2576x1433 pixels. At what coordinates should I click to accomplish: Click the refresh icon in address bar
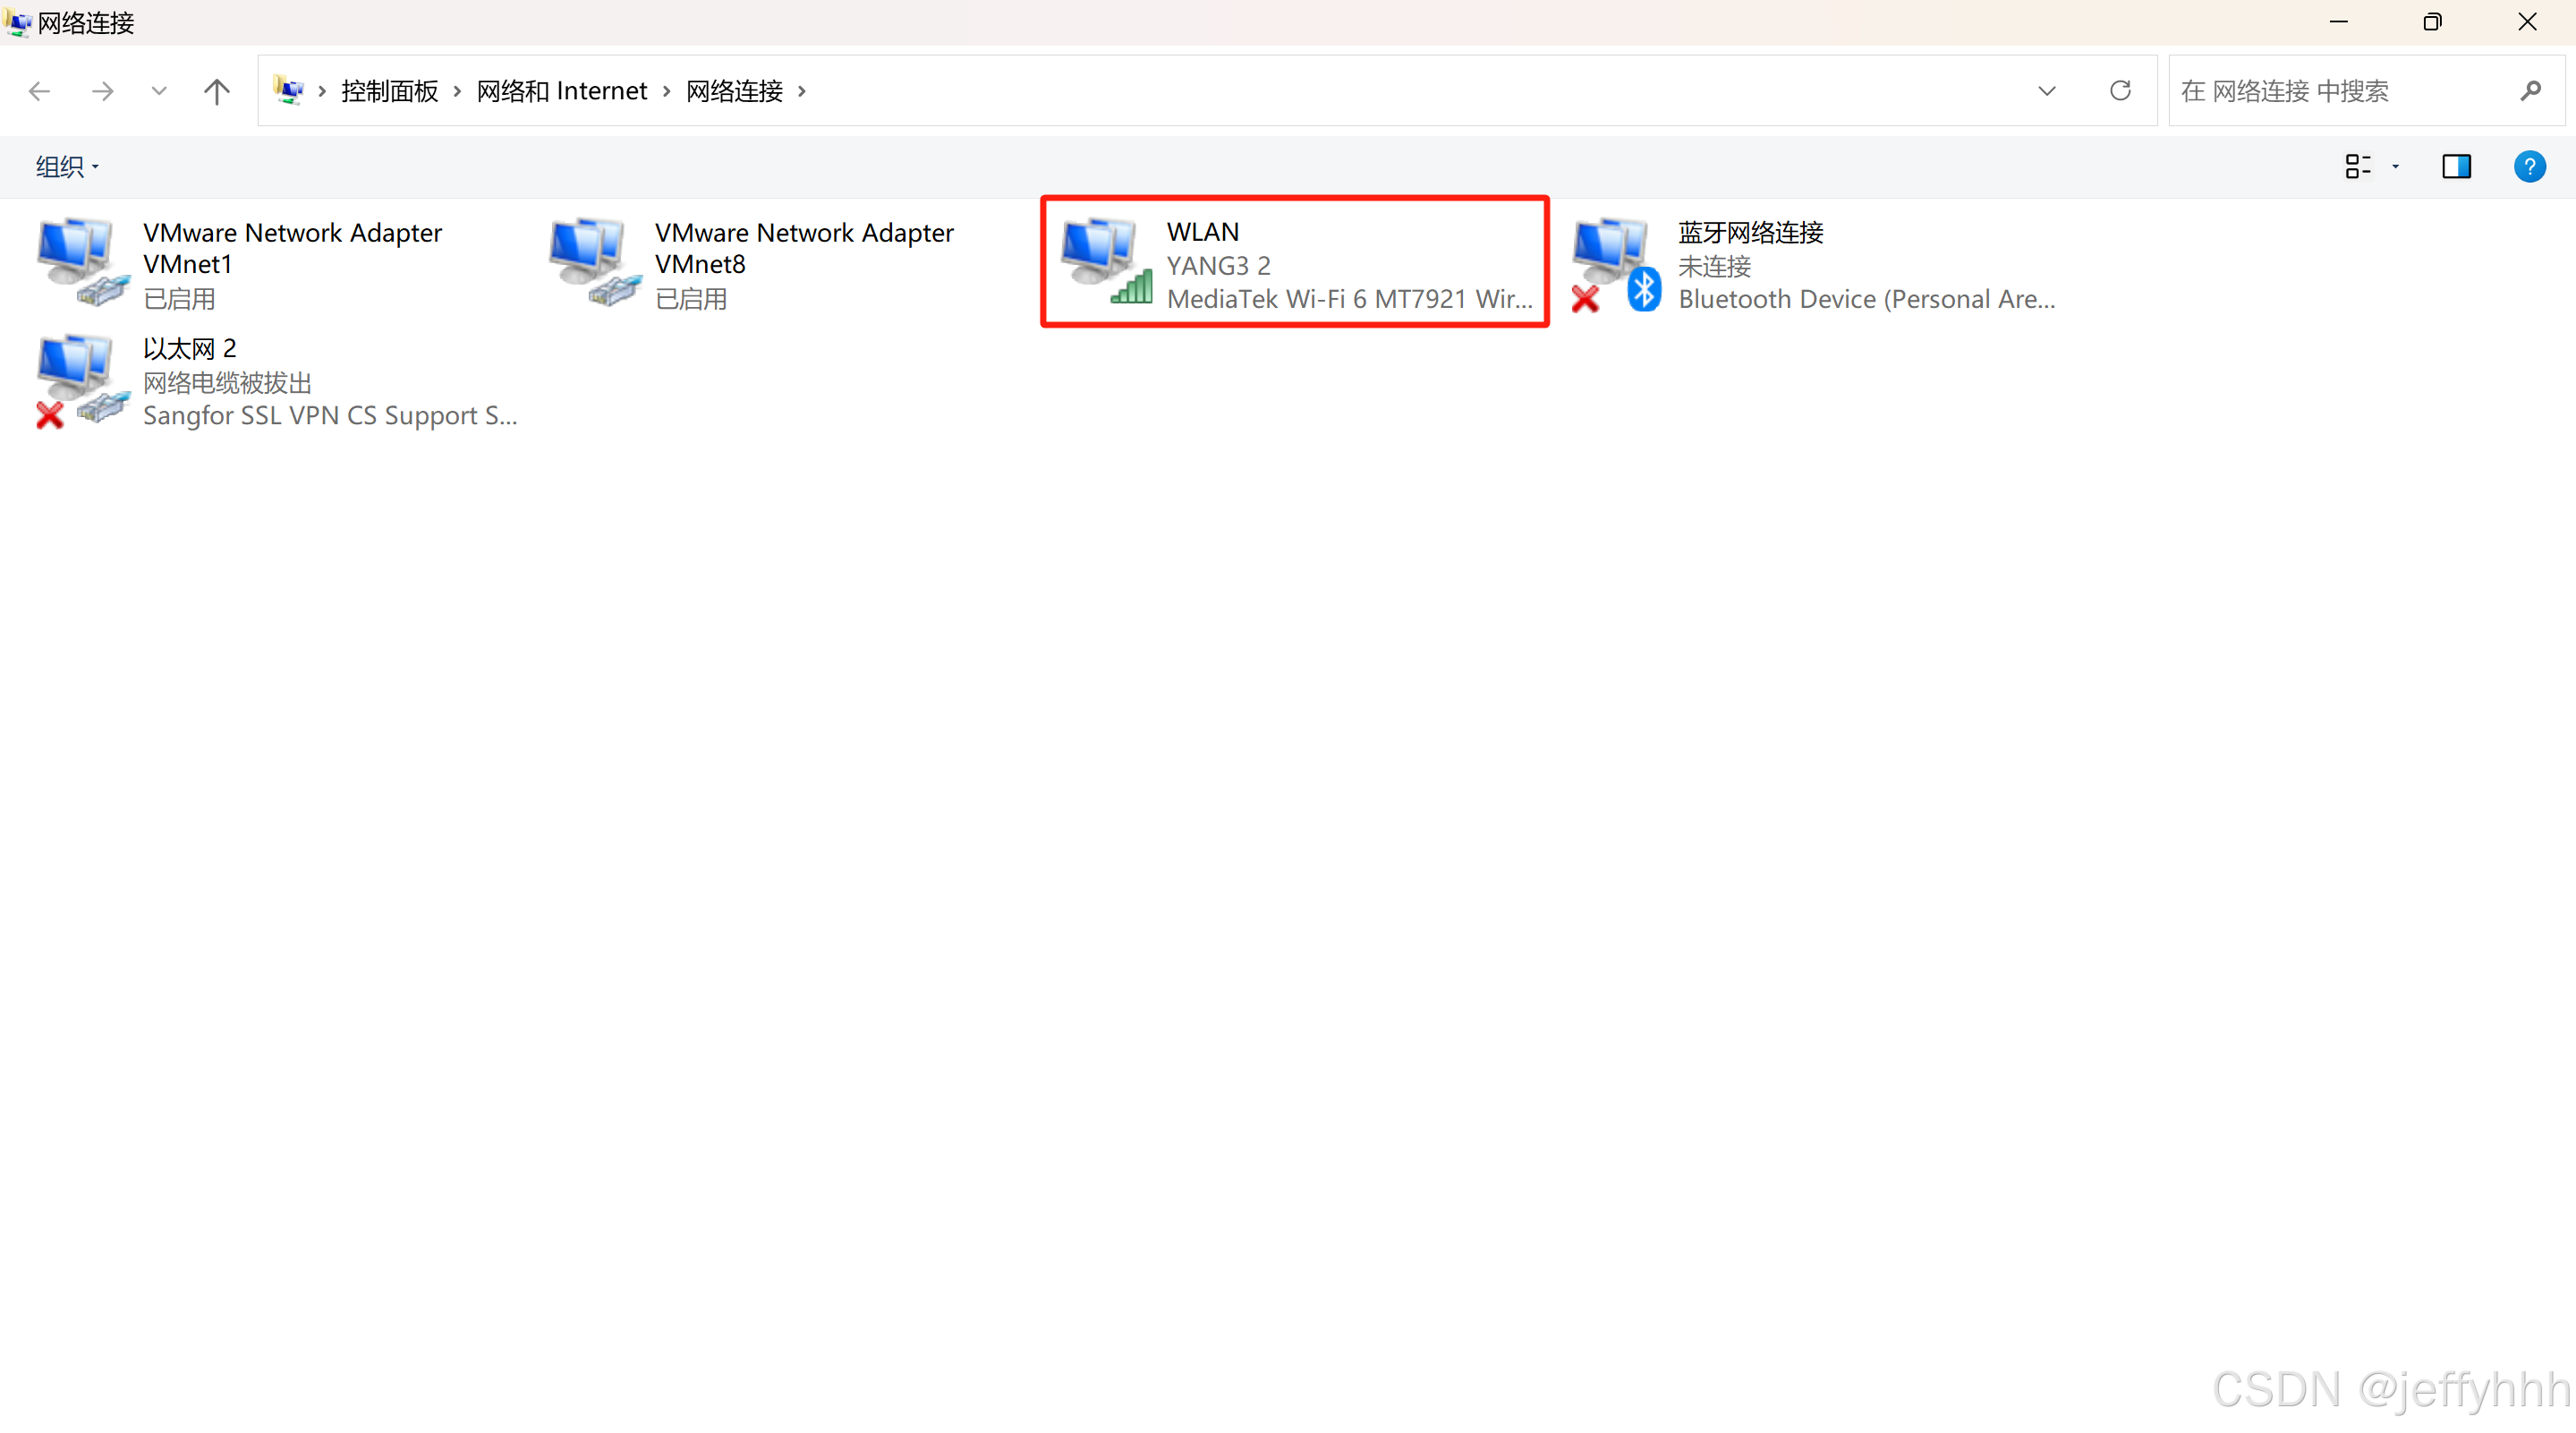coord(2120,91)
